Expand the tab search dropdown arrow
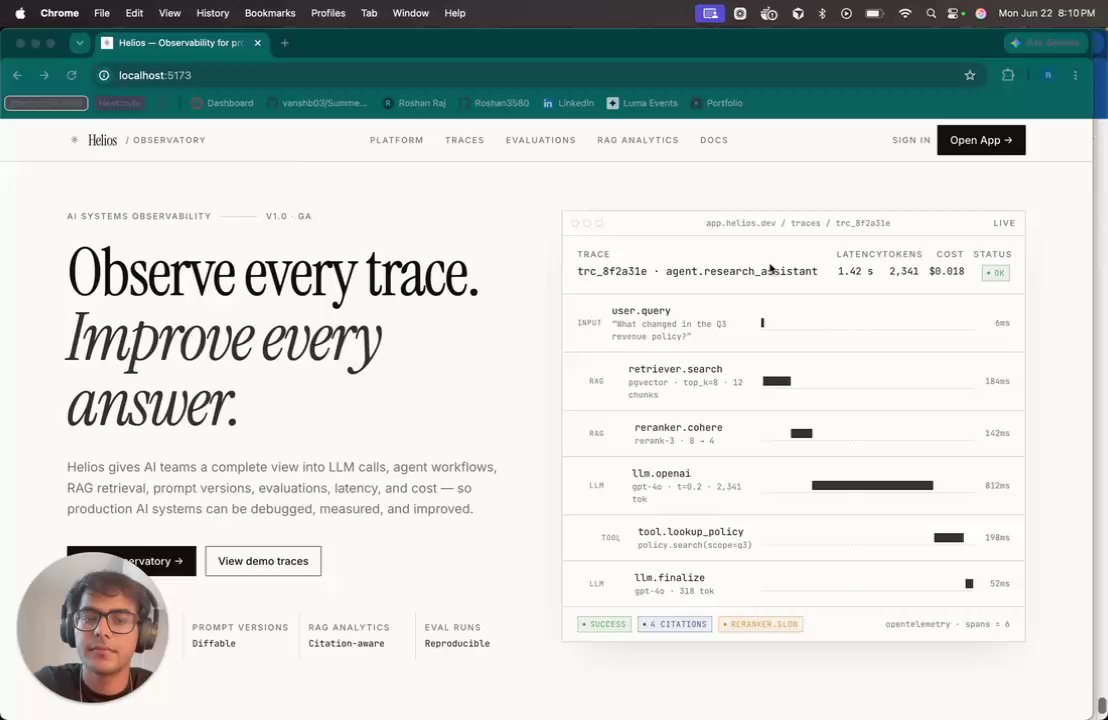1108x720 pixels. 80,43
